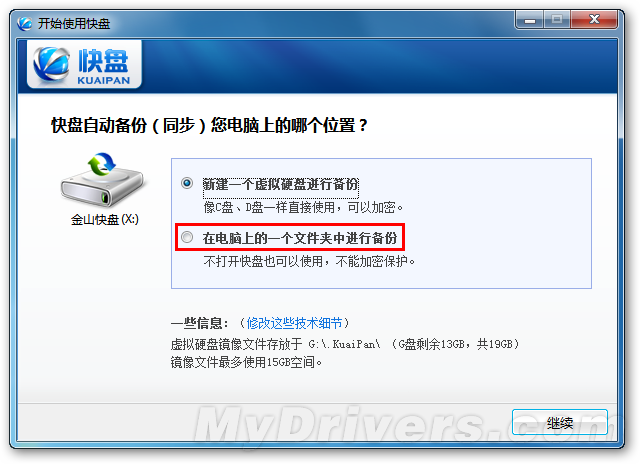Click the 快盘 KUAIPAN logo text
The image size is (640, 464).
(x=104, y=67)
